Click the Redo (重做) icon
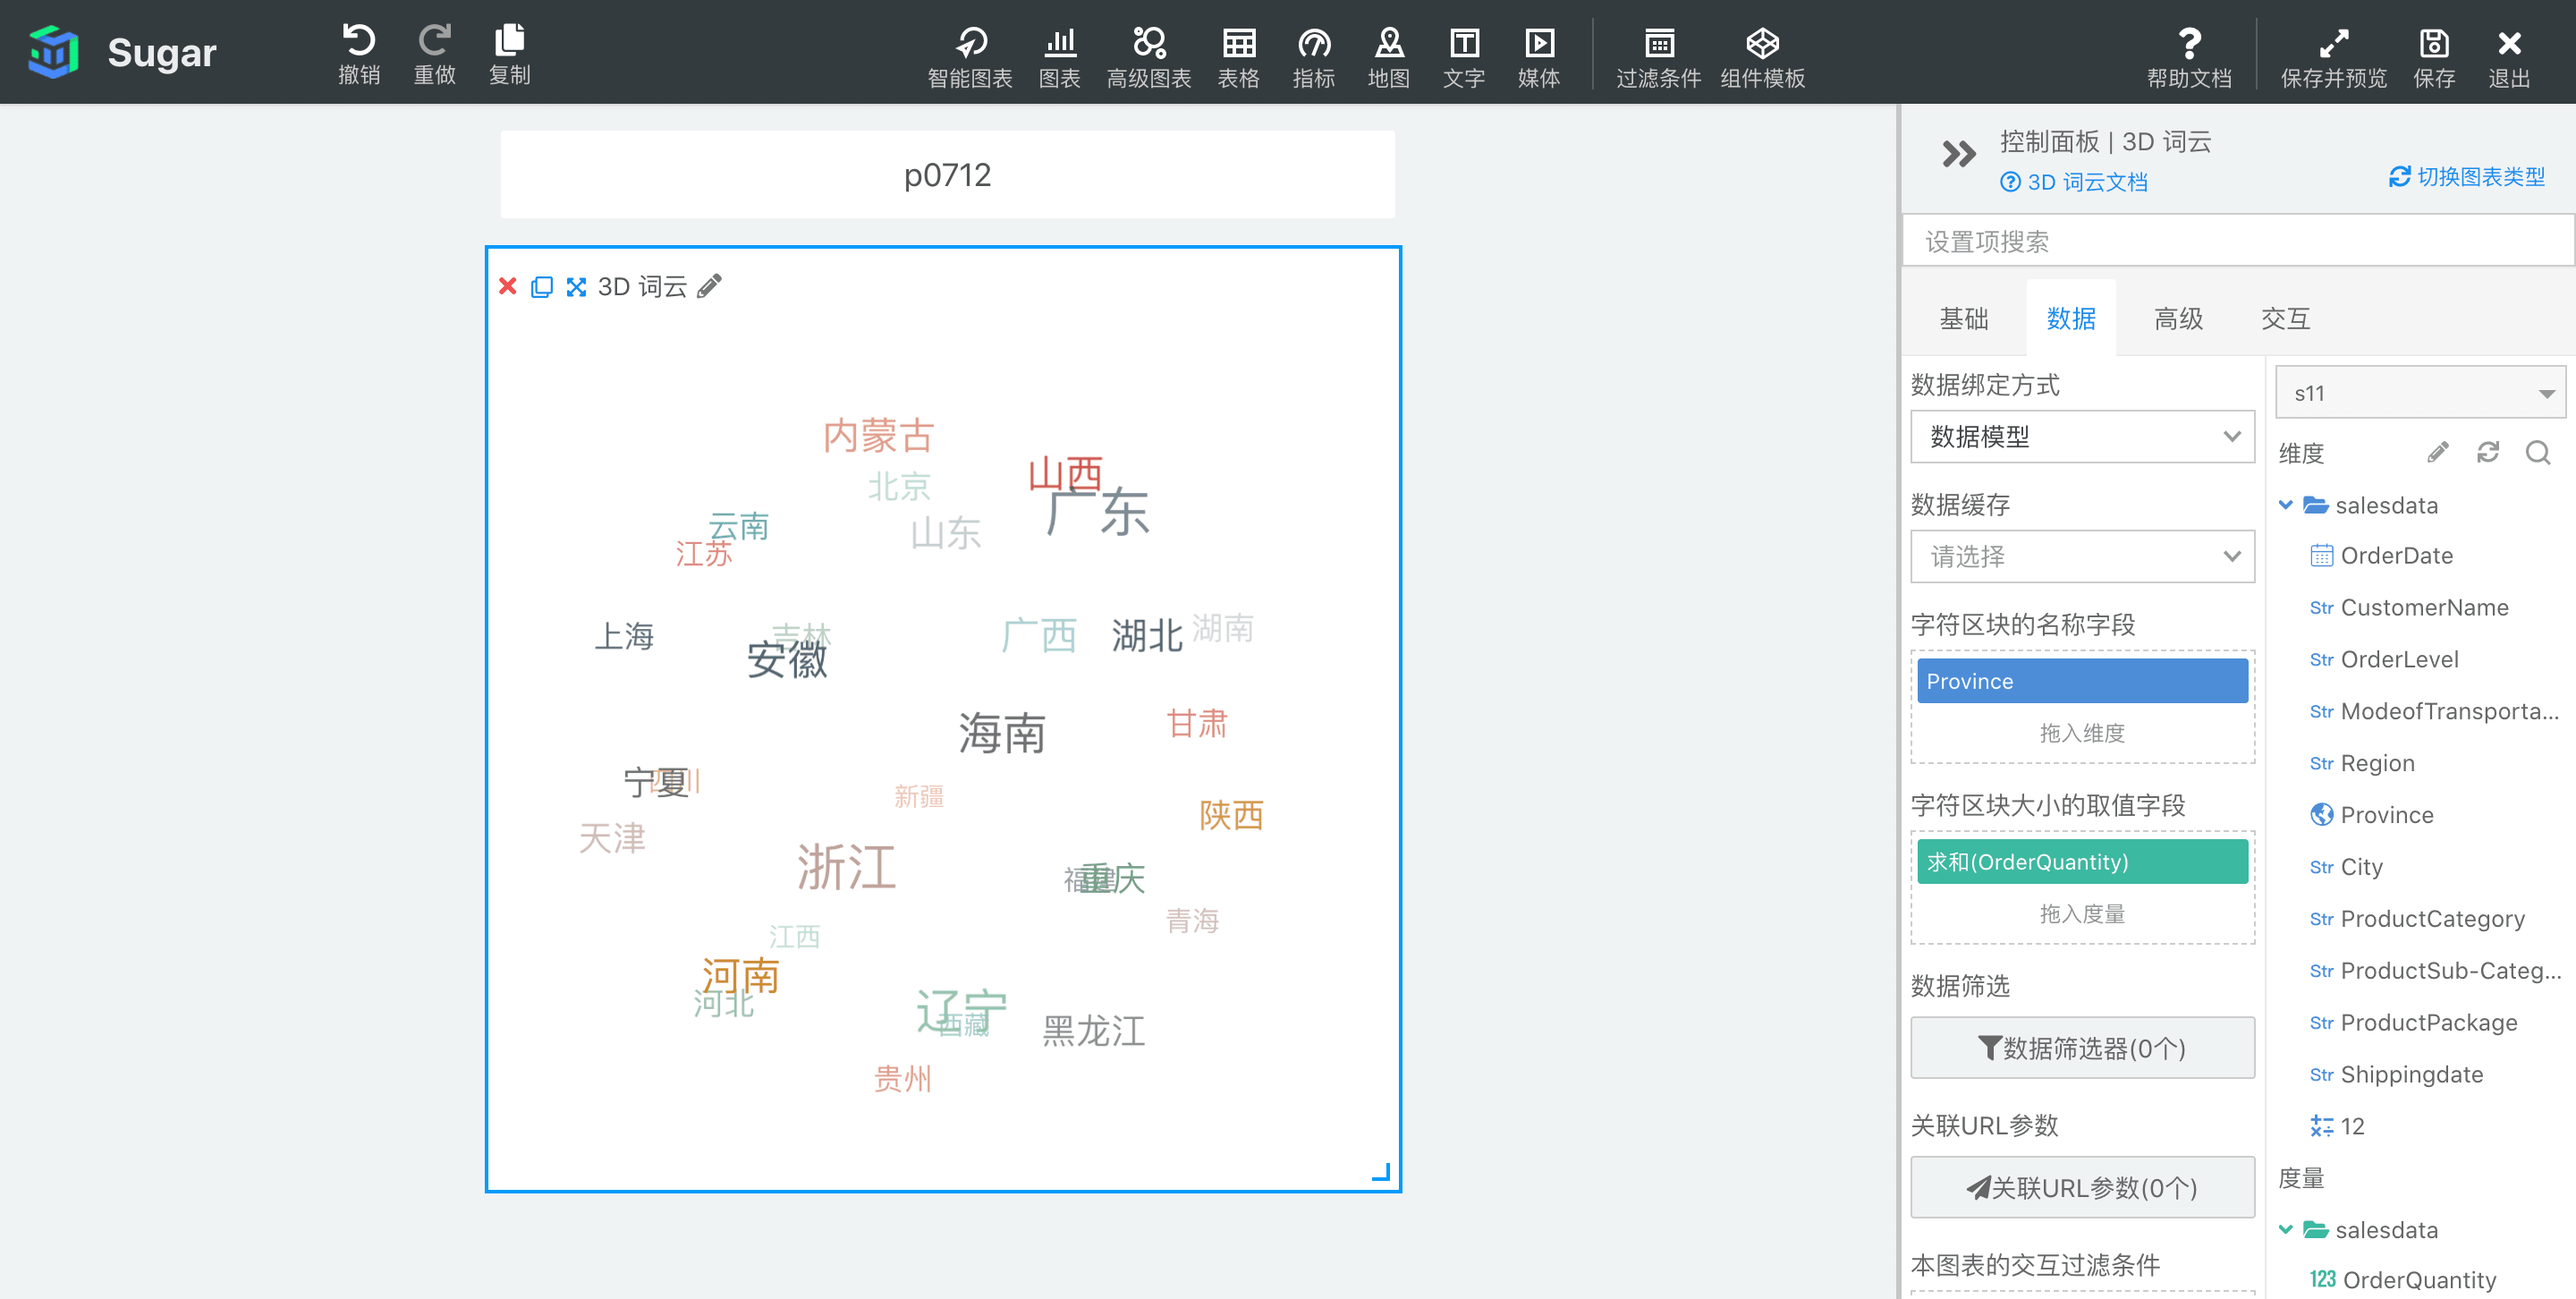This screenshot has width=2576, height=1299. pos(435,53)
